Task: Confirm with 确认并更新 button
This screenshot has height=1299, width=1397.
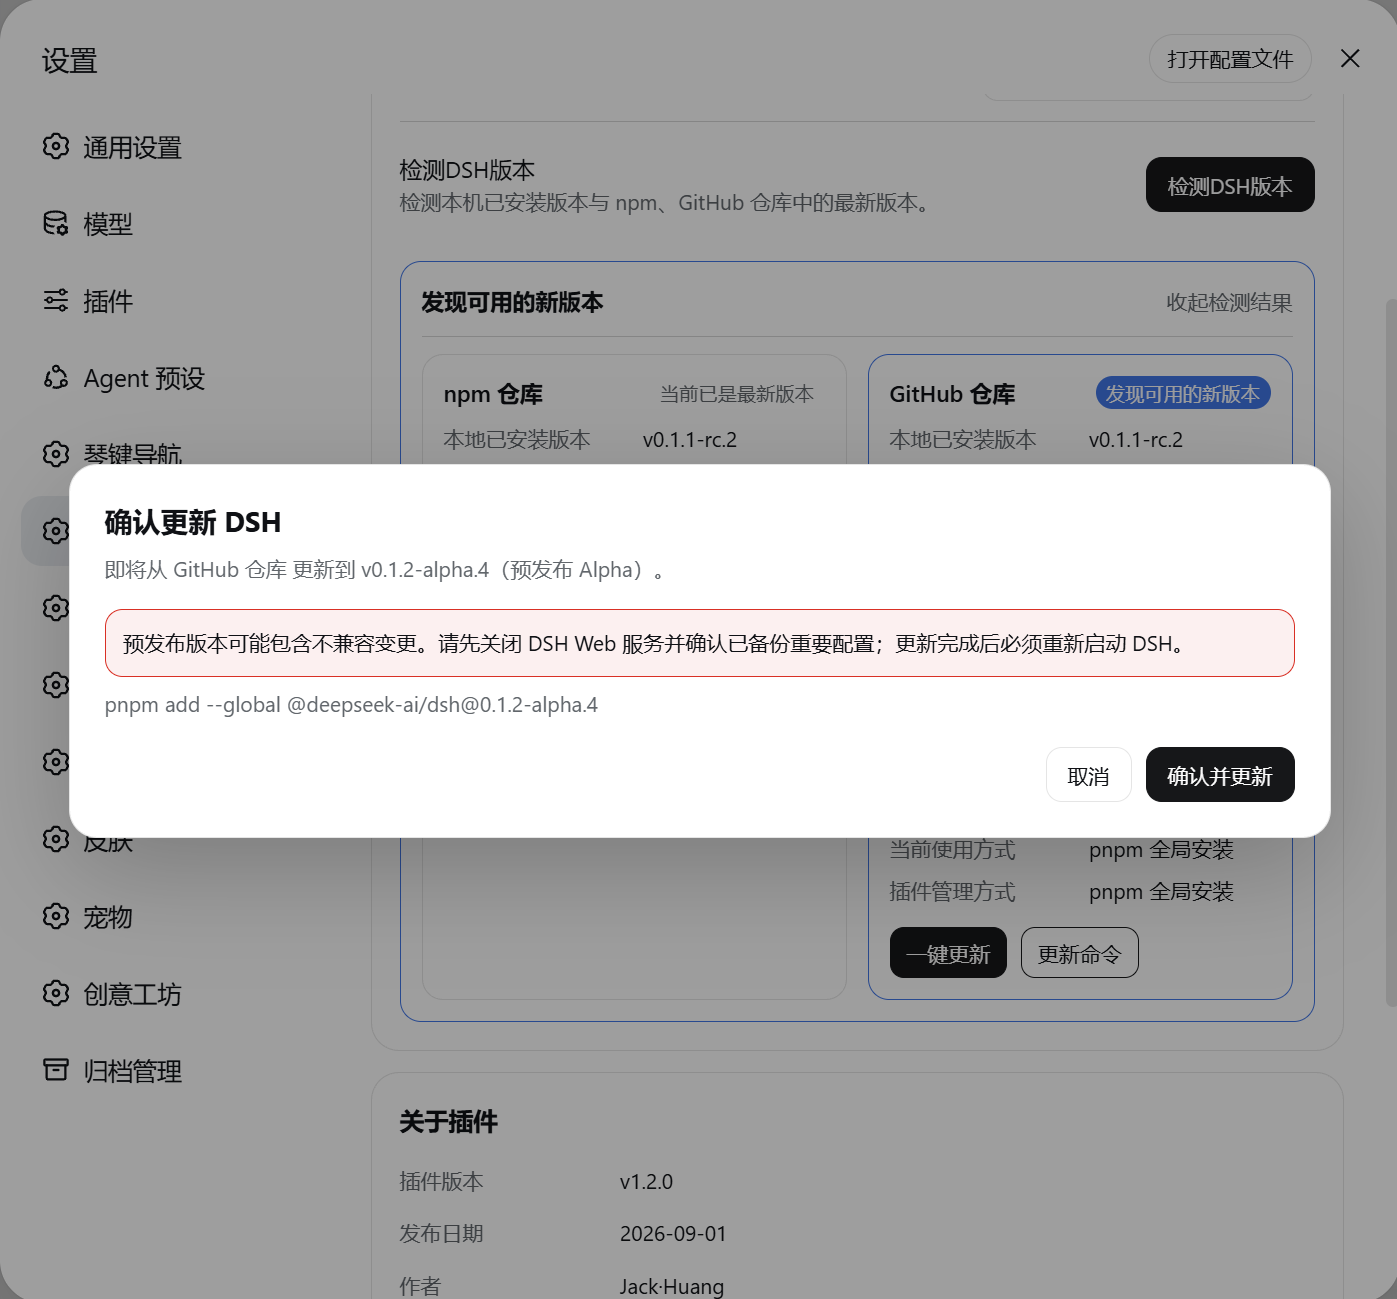Action: (x=1220, y=775)
